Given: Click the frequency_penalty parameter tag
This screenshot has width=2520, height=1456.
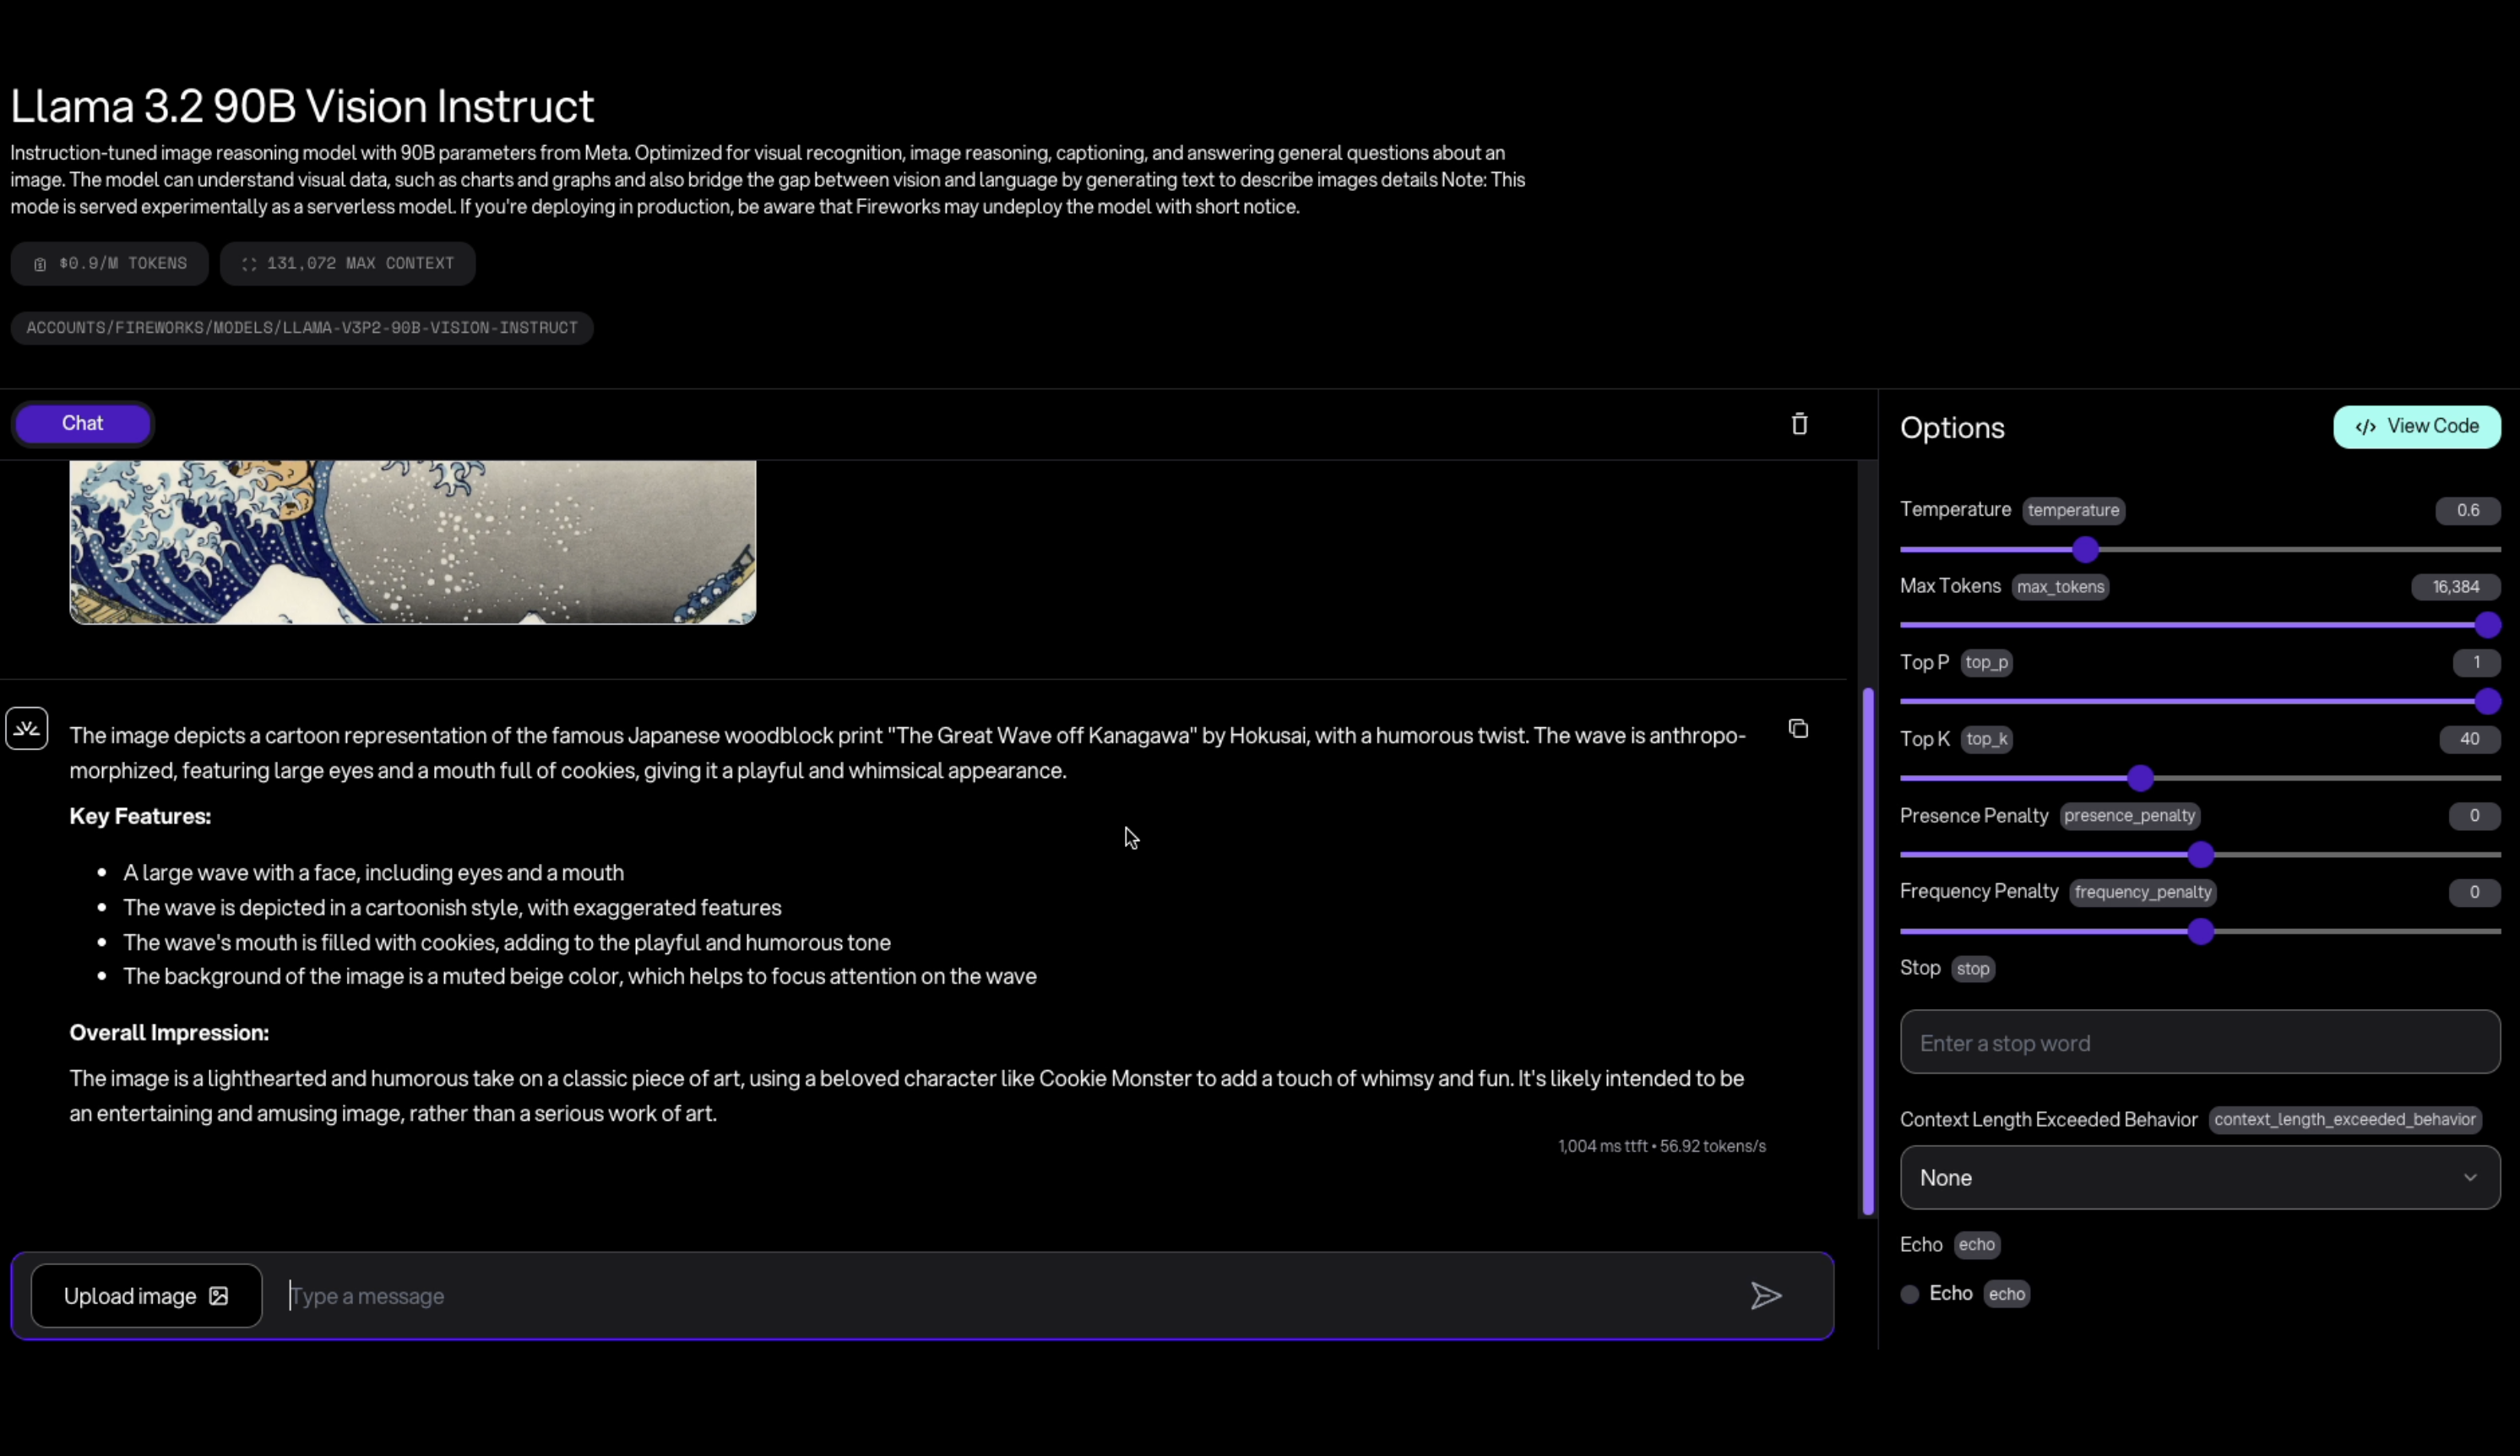Looking at the screenshot, I should click(2142, 892).
